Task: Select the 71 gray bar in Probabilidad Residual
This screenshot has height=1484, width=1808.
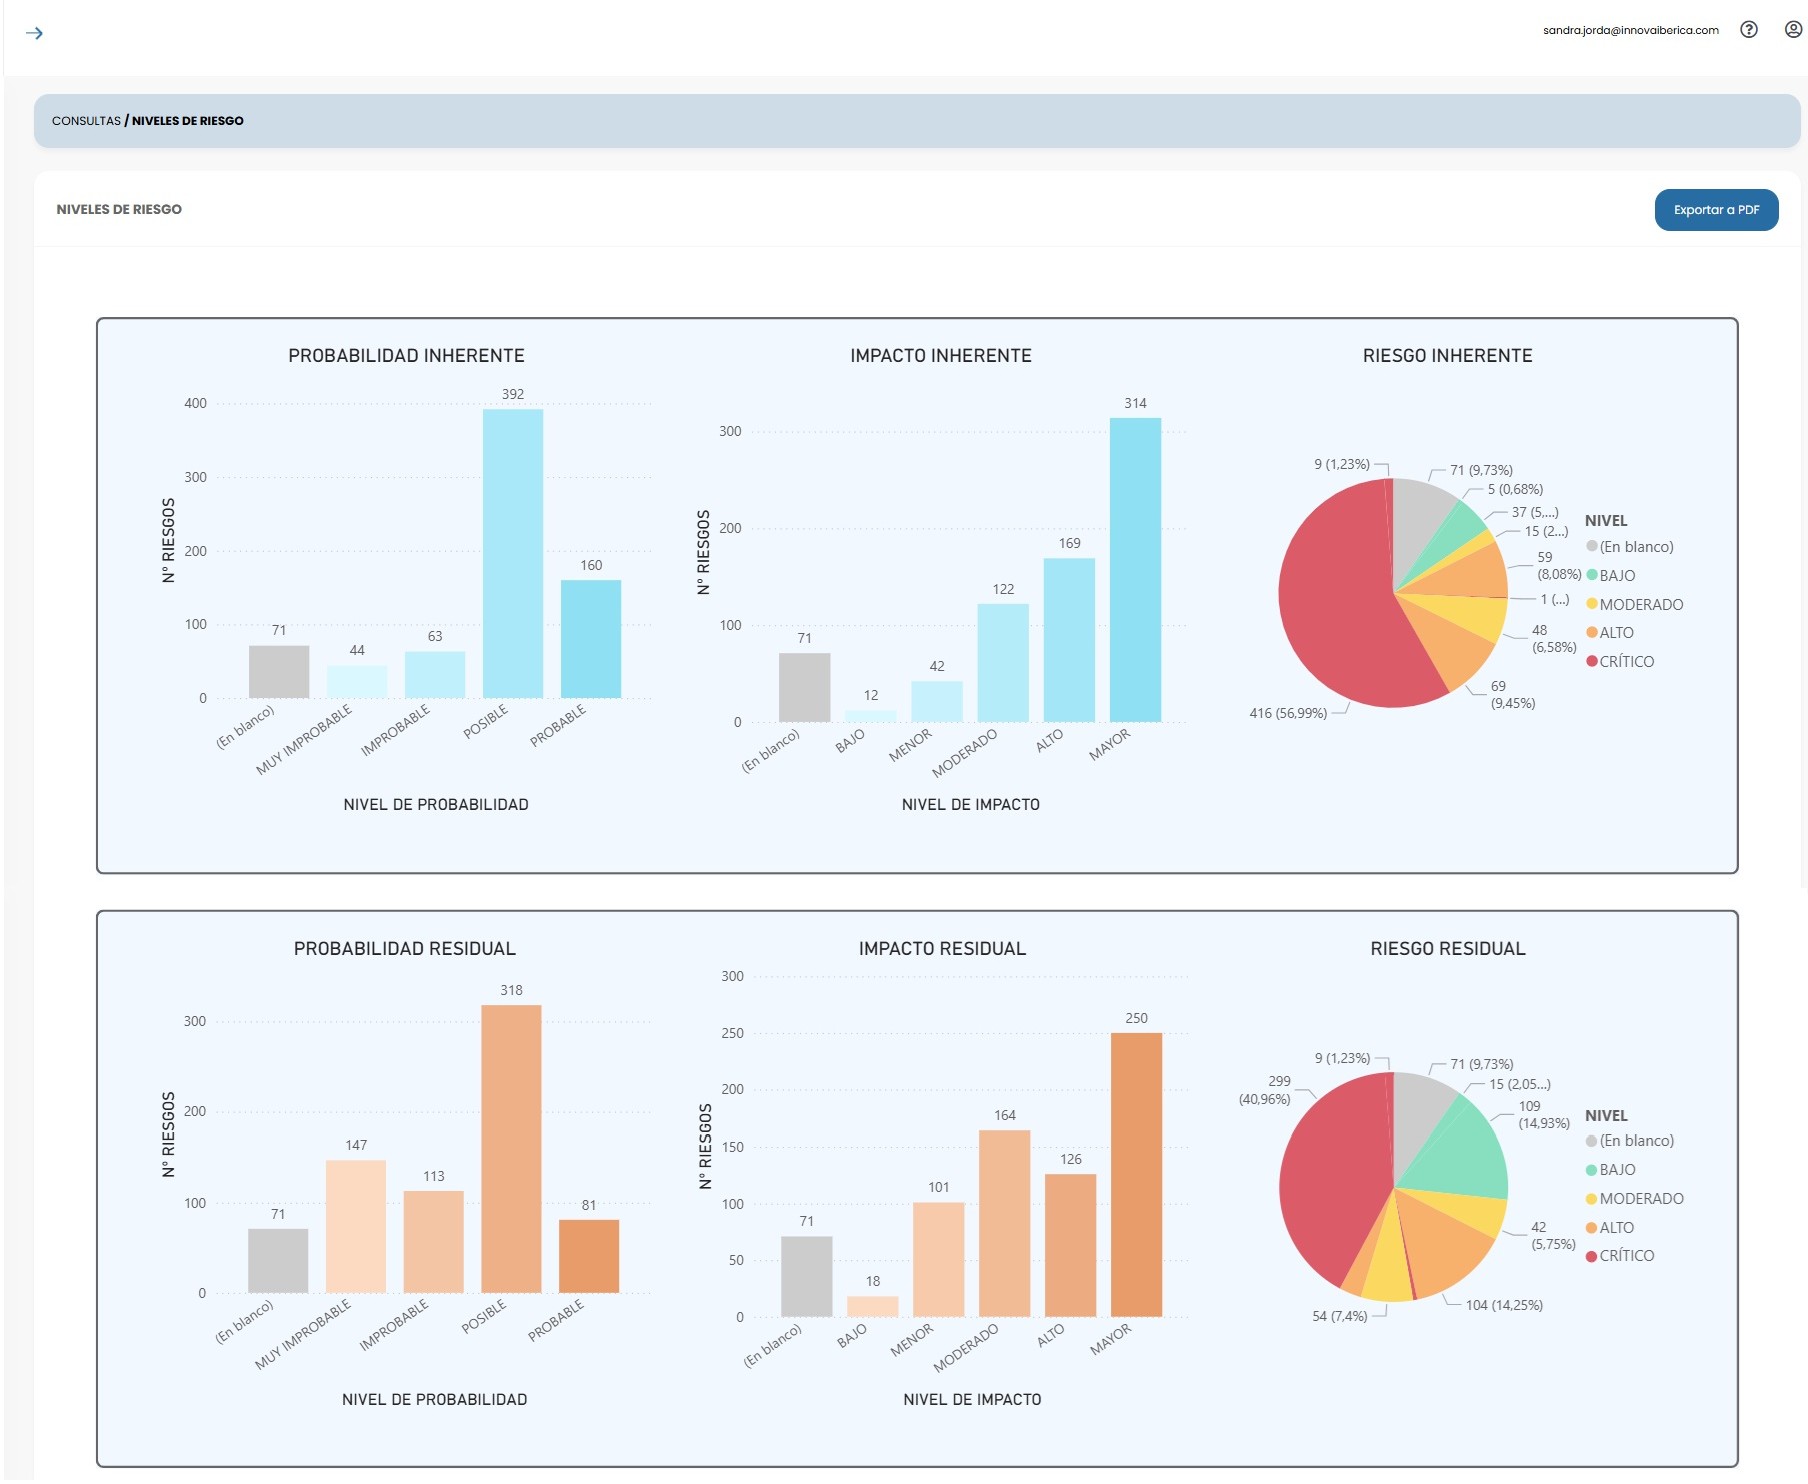Action: point(278,1261)
